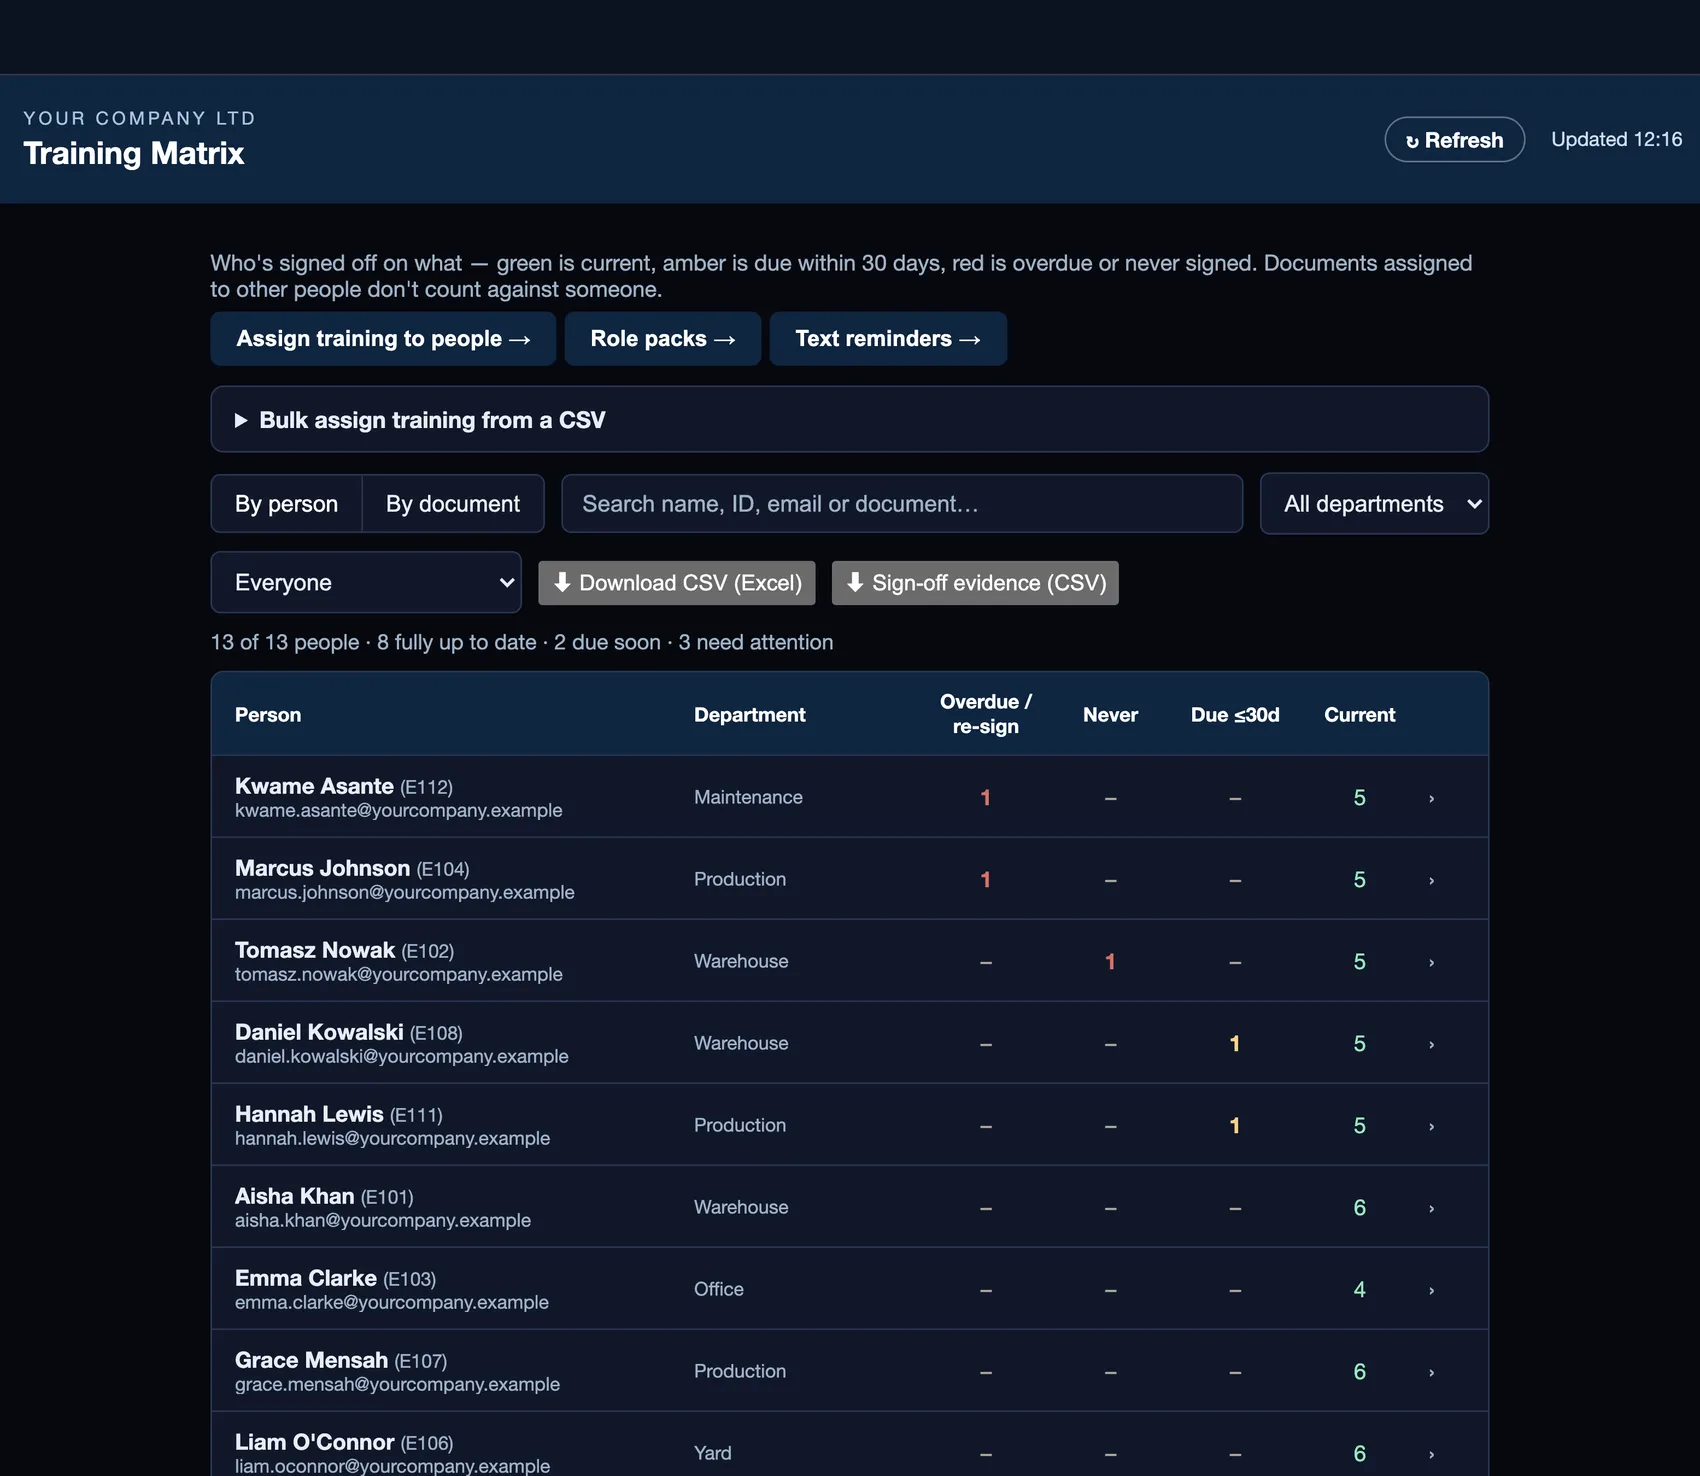Open Text reminders page
The height and width of the screenshot is (1476, 1700).
(x=888, y=339)
